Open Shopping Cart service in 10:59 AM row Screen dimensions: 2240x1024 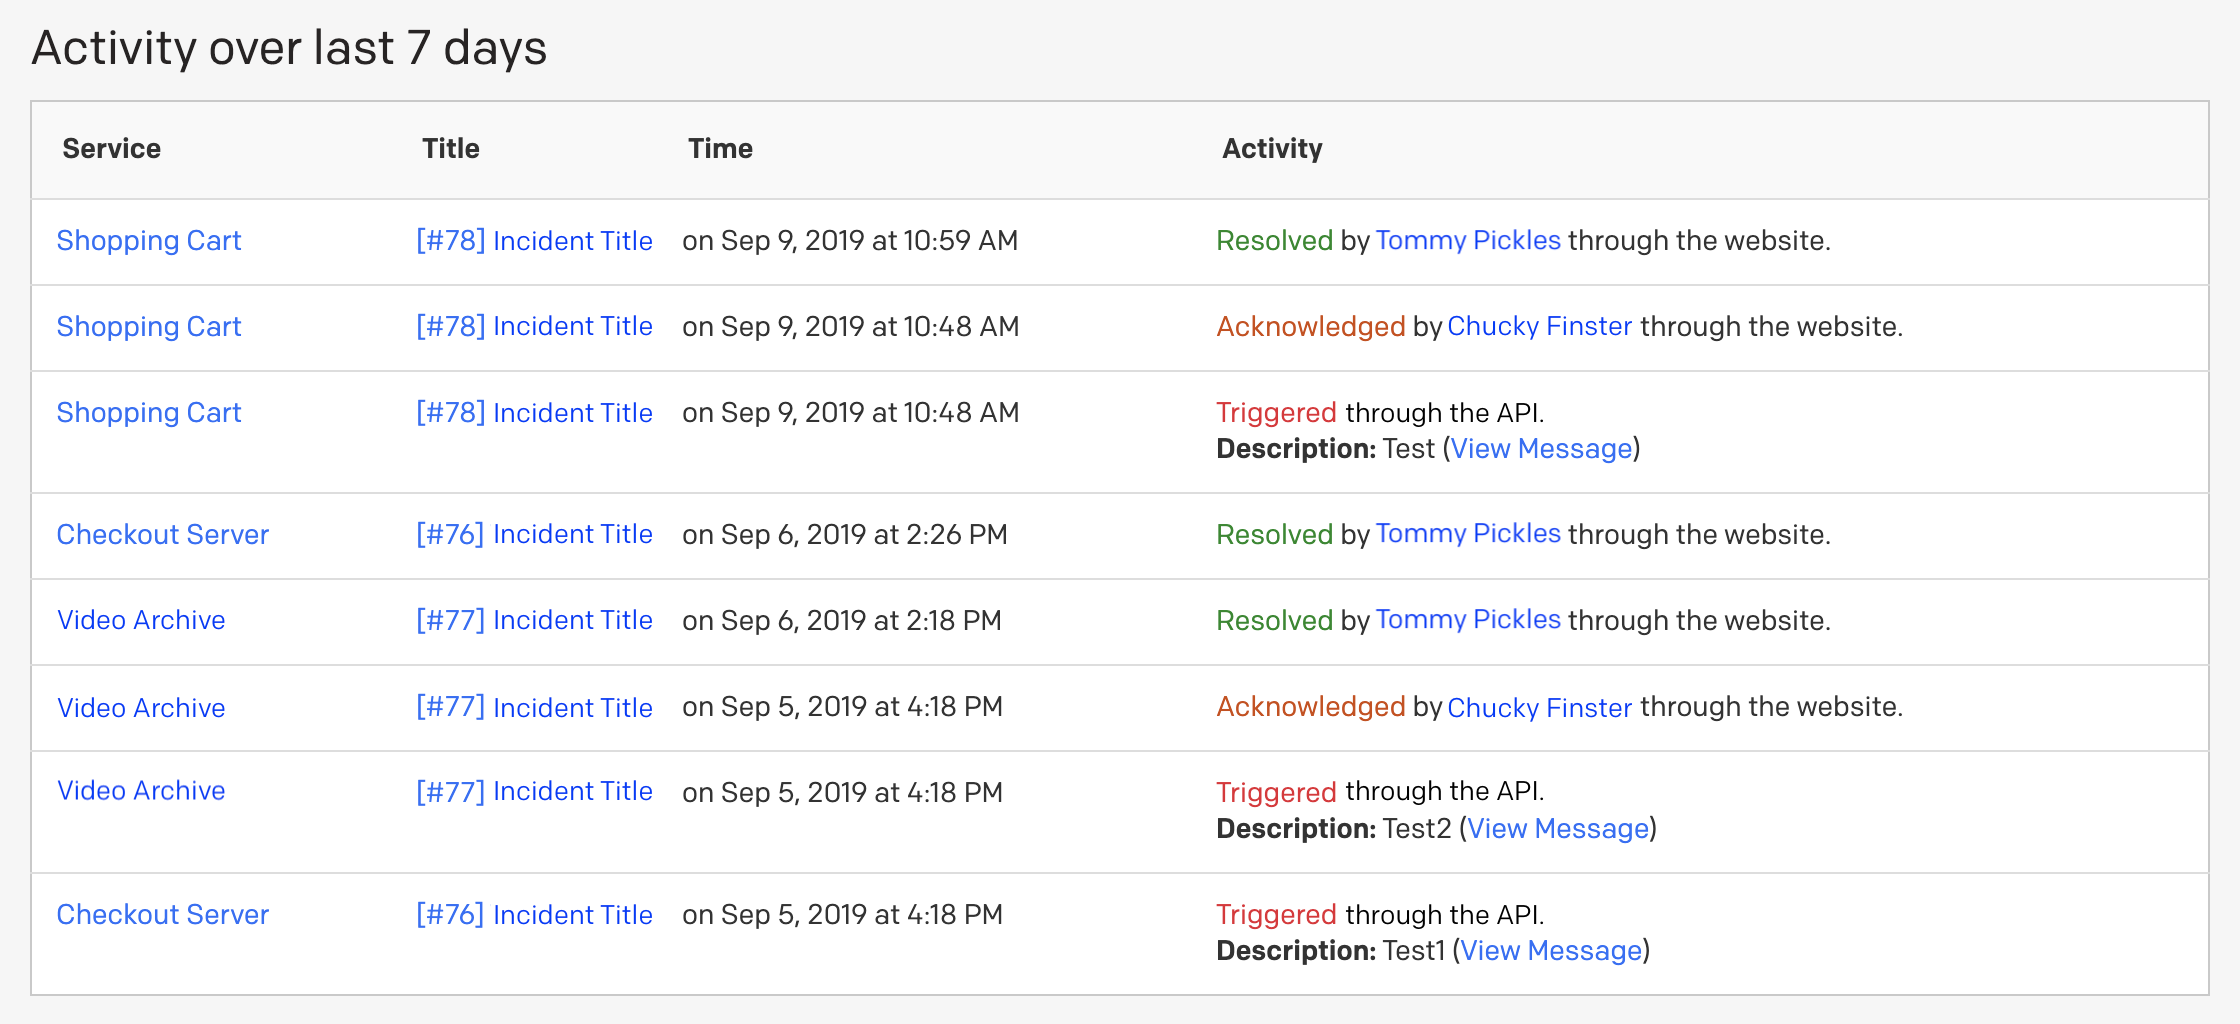[149, 241]
